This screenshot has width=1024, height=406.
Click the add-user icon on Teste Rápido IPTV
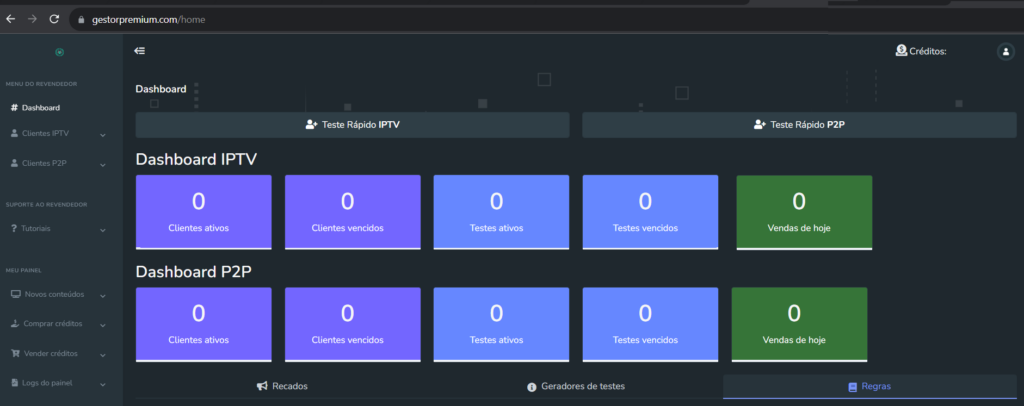312,124
